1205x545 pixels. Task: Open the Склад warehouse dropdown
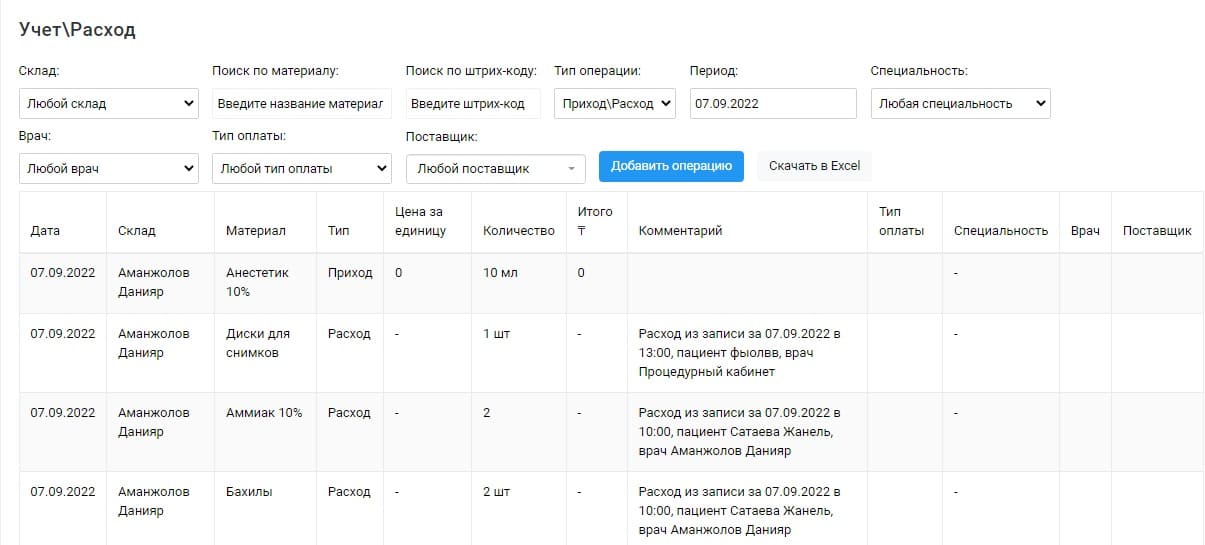108,104
